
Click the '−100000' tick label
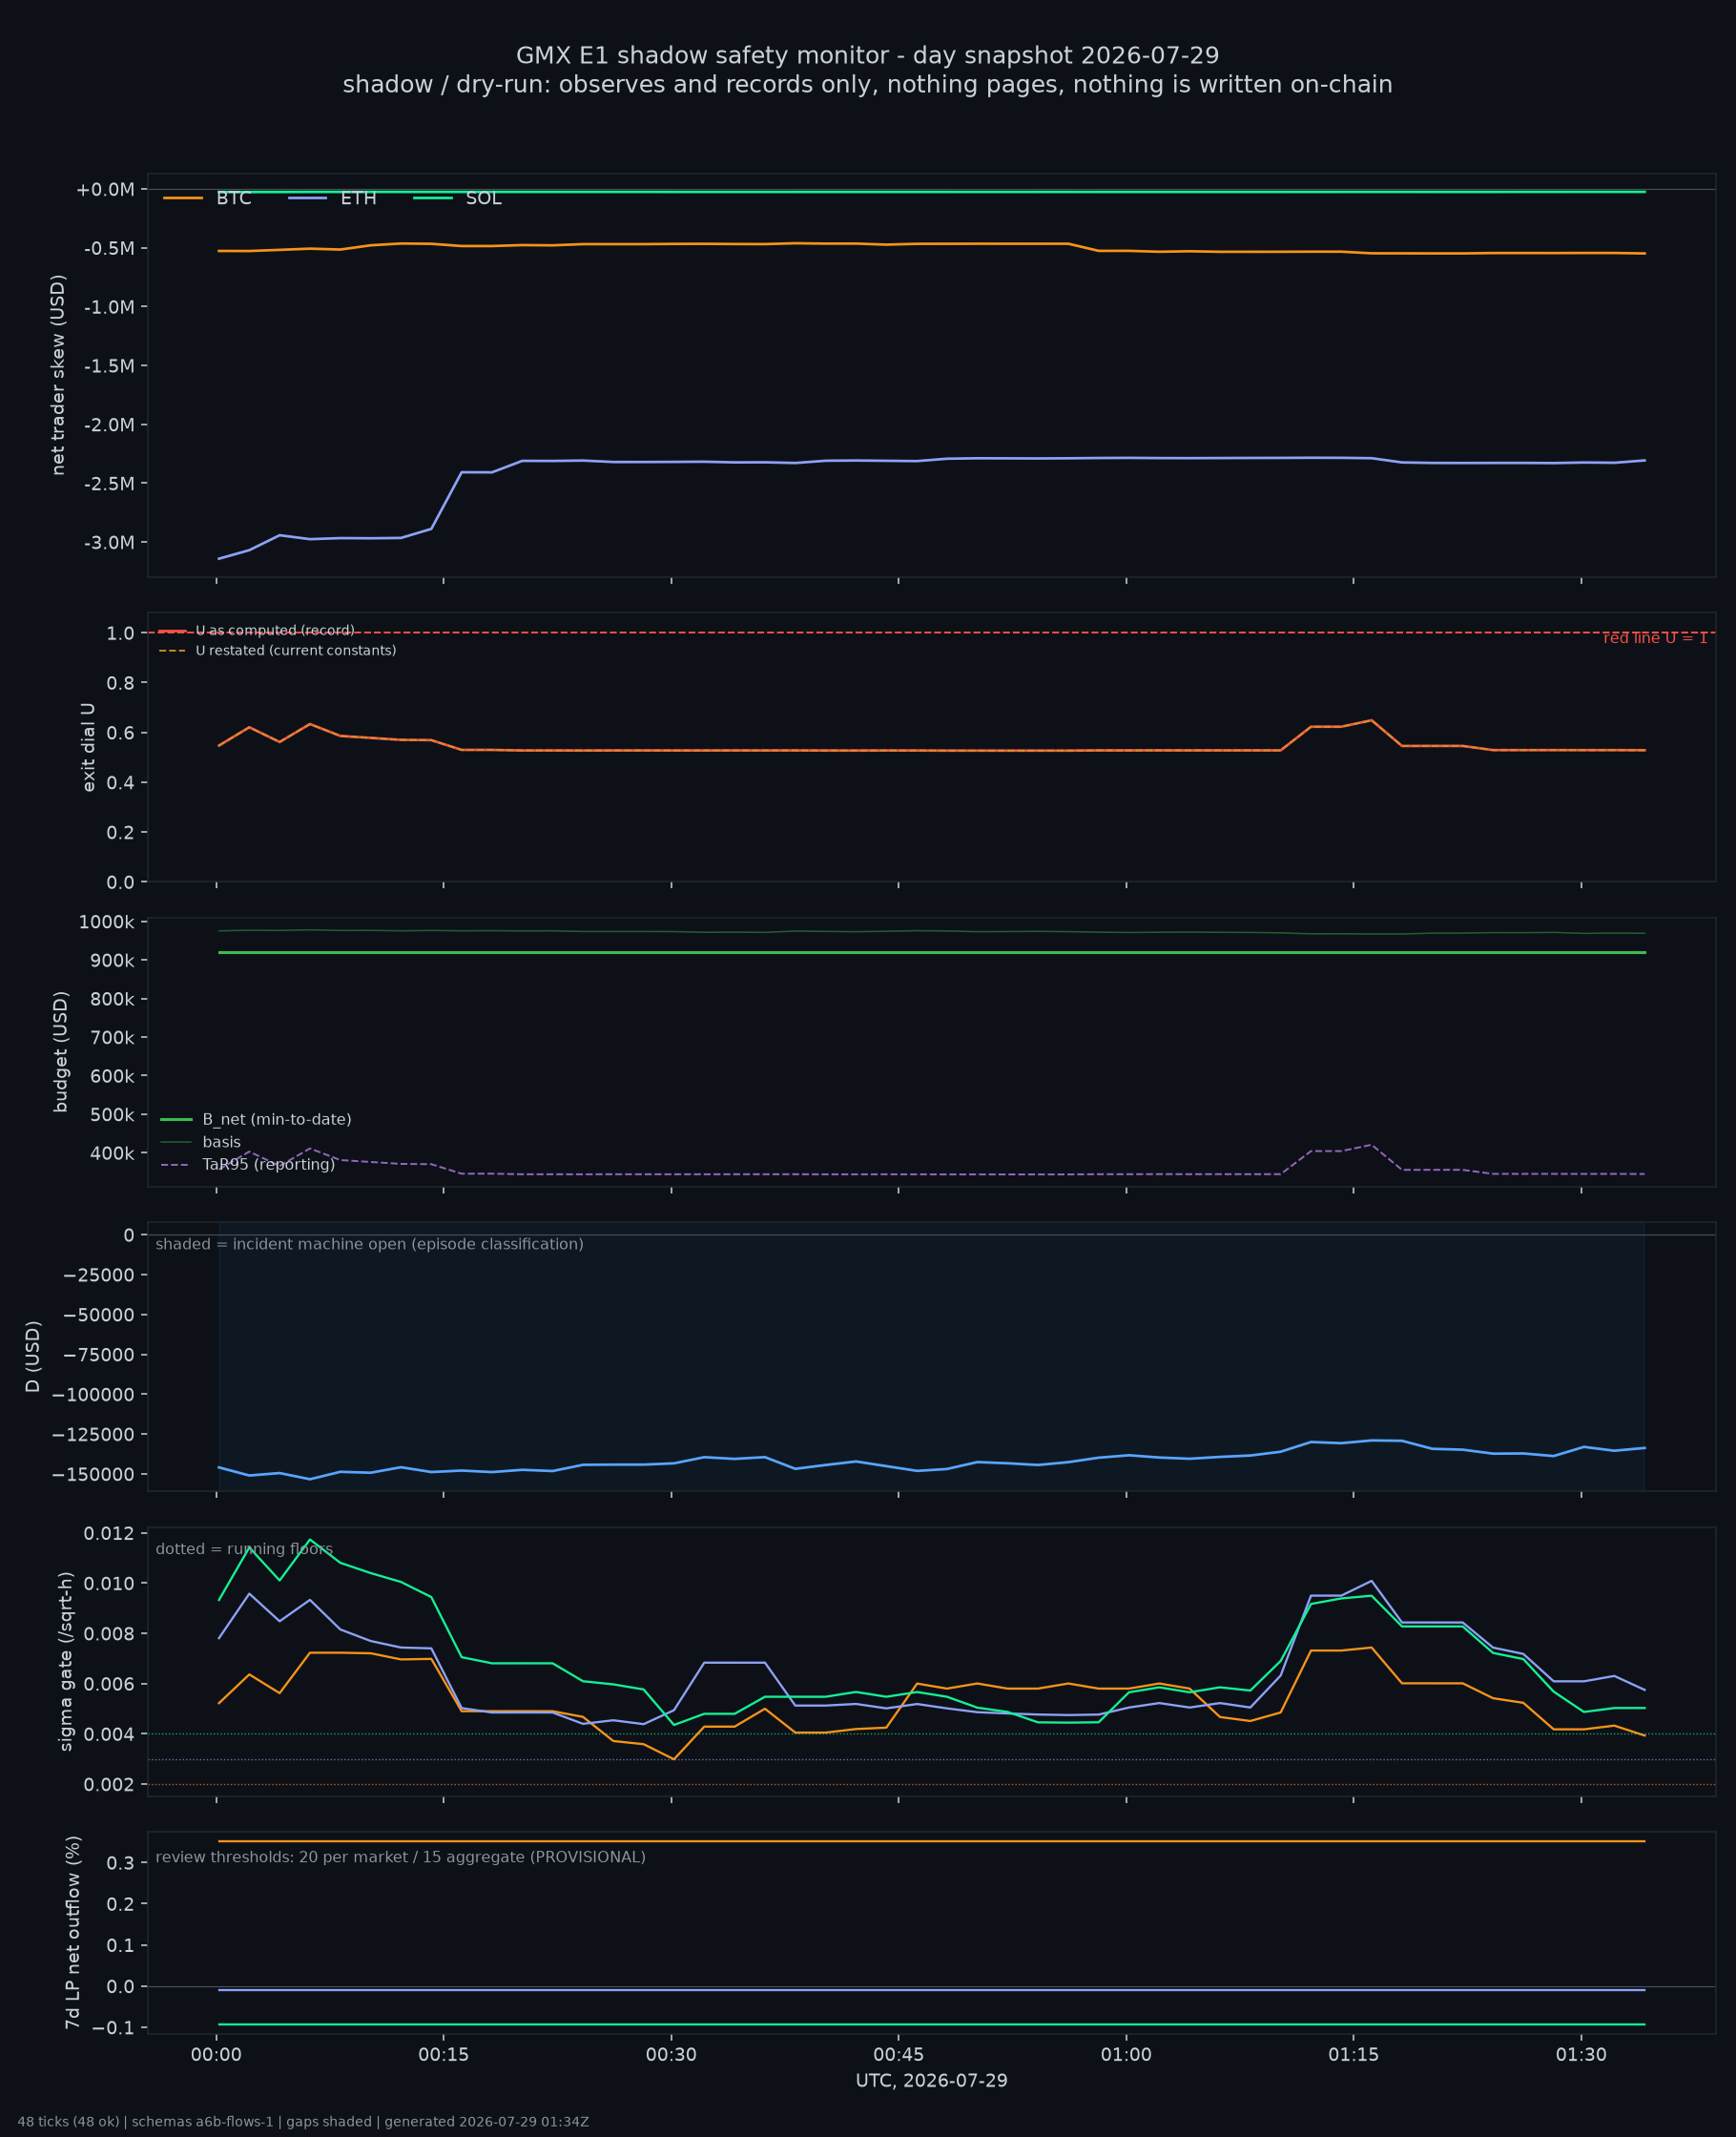click(x=94, y=1395)
